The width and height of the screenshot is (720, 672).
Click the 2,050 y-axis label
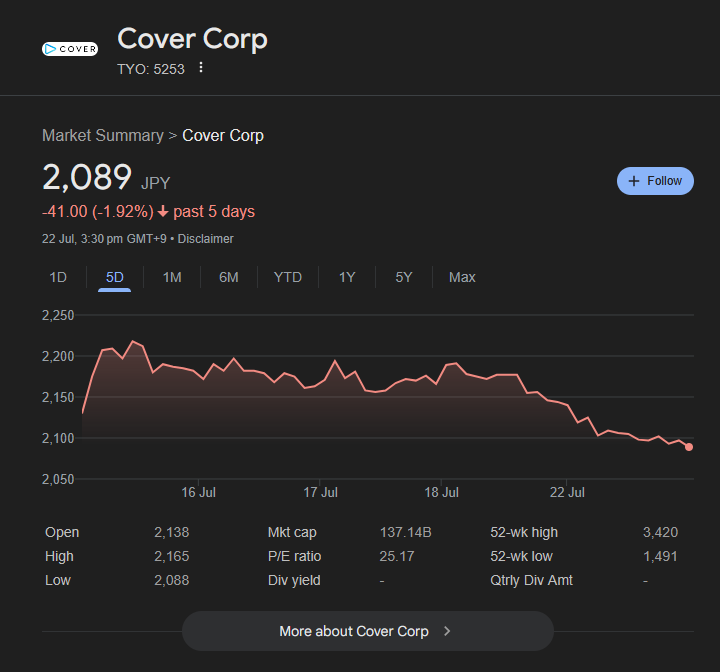pos(58,479)
